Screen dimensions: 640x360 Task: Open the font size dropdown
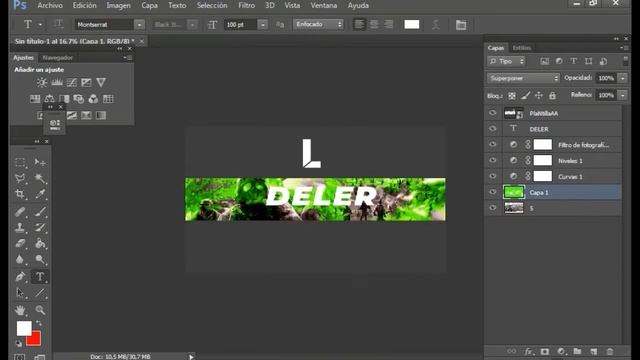[263, 25]
